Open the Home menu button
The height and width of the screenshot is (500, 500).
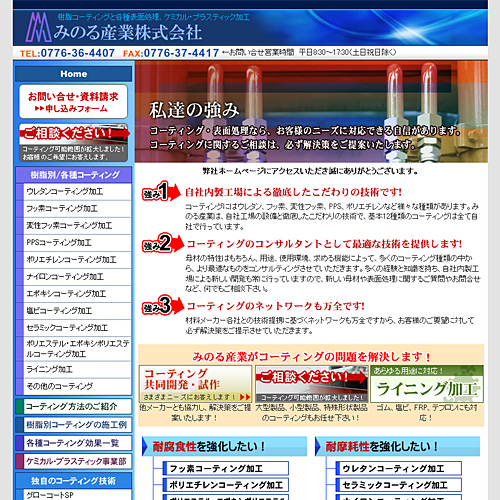pyautogui.click(x=74, y=74)
